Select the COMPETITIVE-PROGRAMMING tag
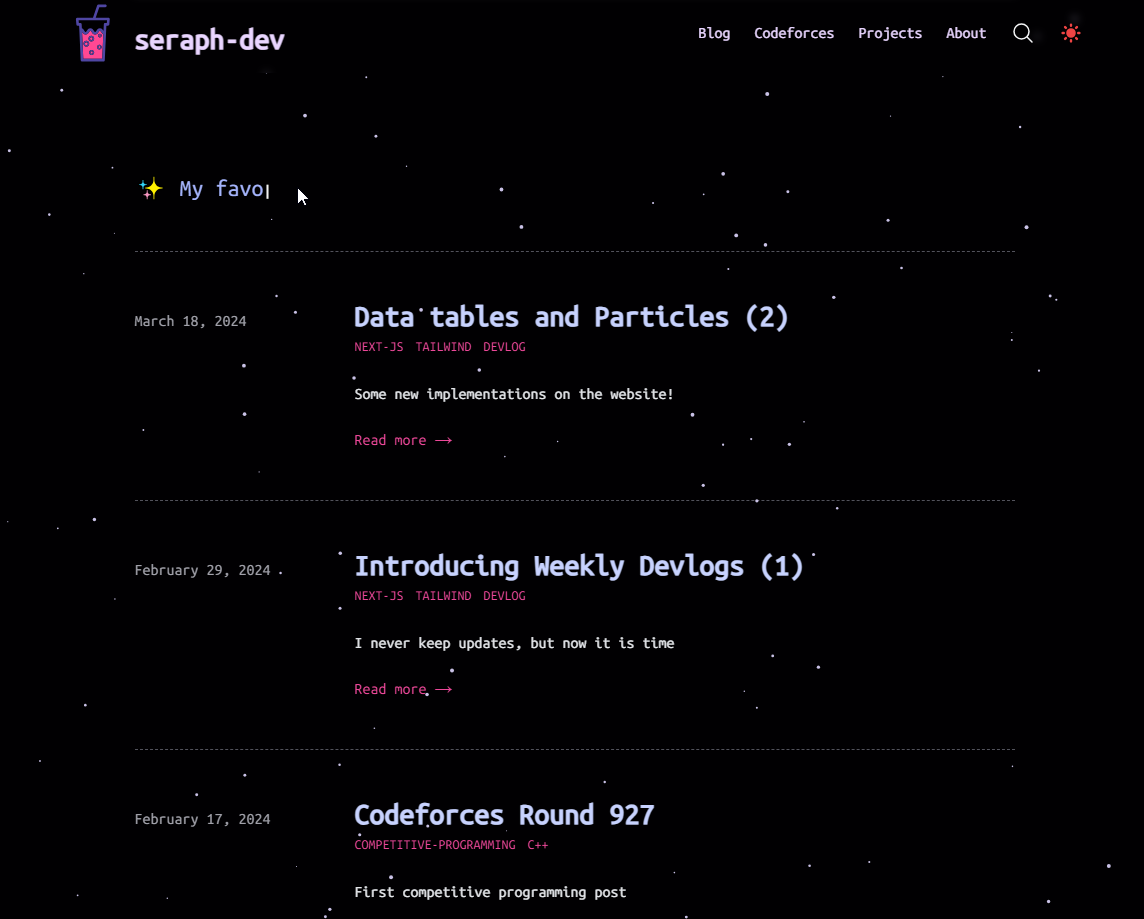Screen dimensions: 1144x919 tap(435, 845)
